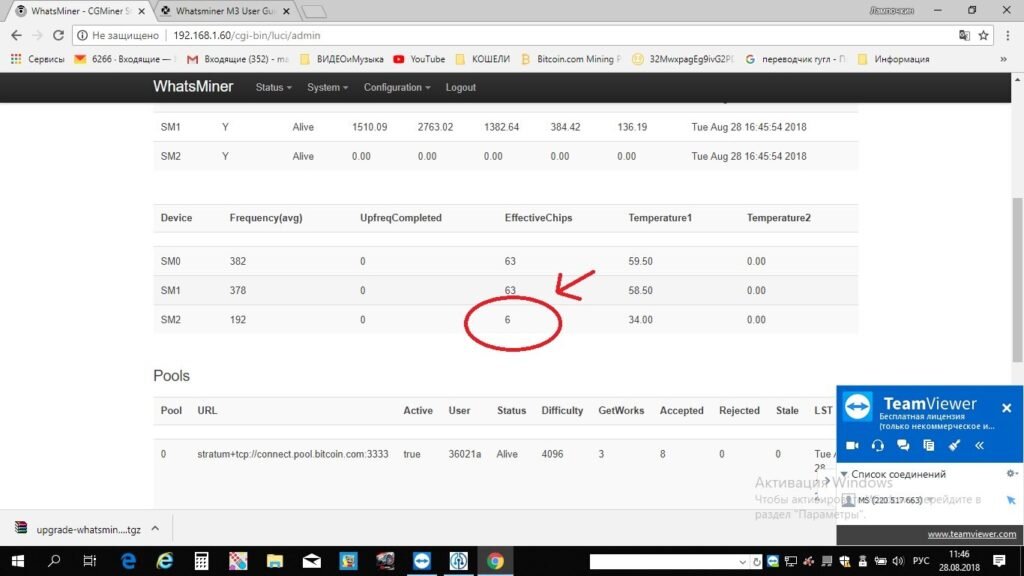Open the Status dropdown menu
Screen dimensions: 1024x576
coord(273,88)
